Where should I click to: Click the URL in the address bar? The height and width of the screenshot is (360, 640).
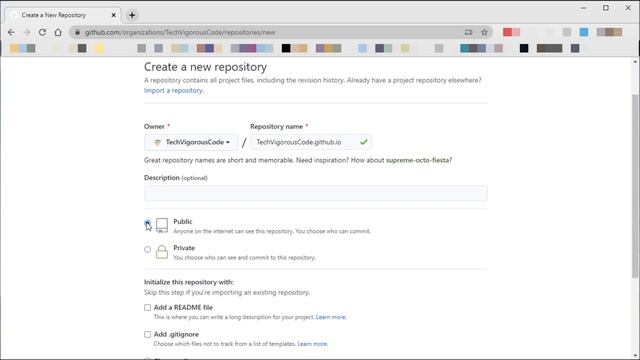(x=180, y=32)
